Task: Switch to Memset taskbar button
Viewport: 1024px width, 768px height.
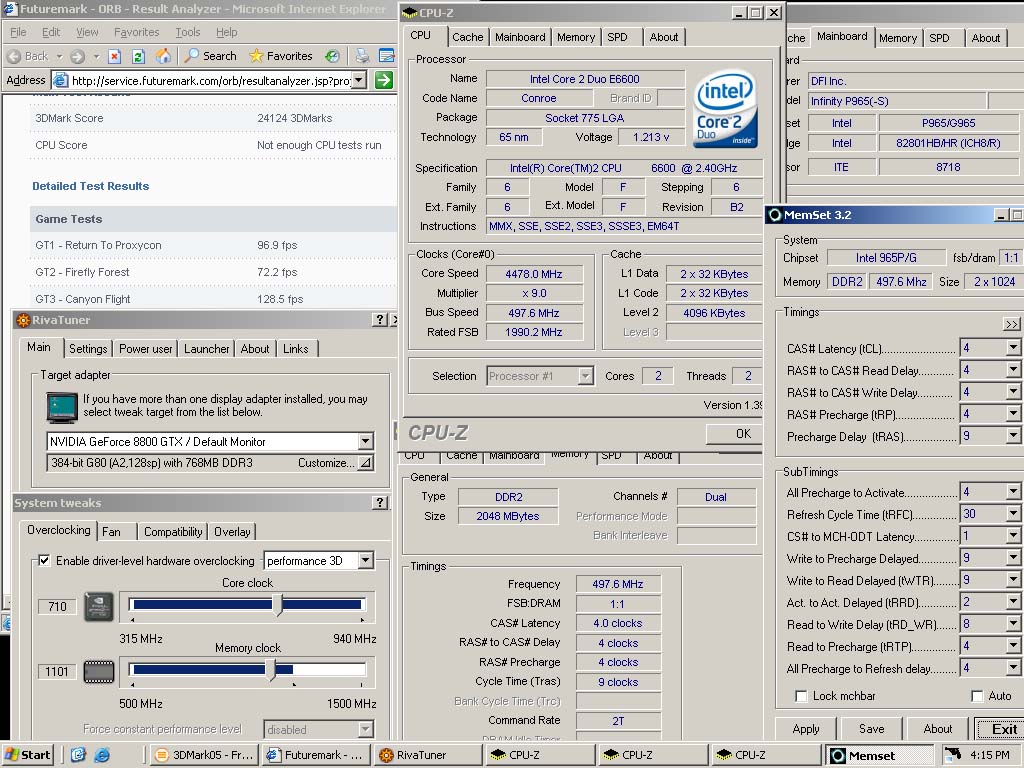Action: 881,755
